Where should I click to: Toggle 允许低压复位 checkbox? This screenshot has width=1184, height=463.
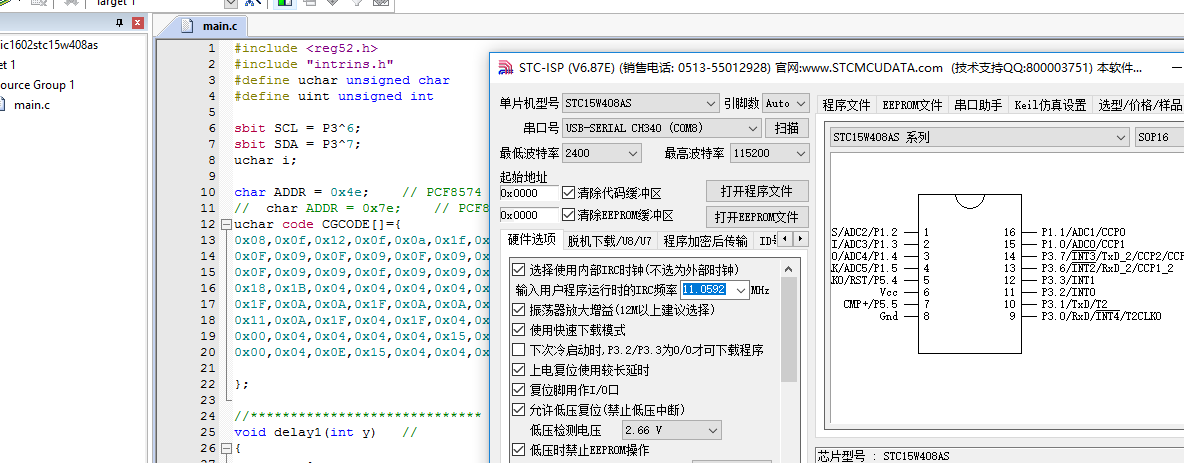(518, 410)
